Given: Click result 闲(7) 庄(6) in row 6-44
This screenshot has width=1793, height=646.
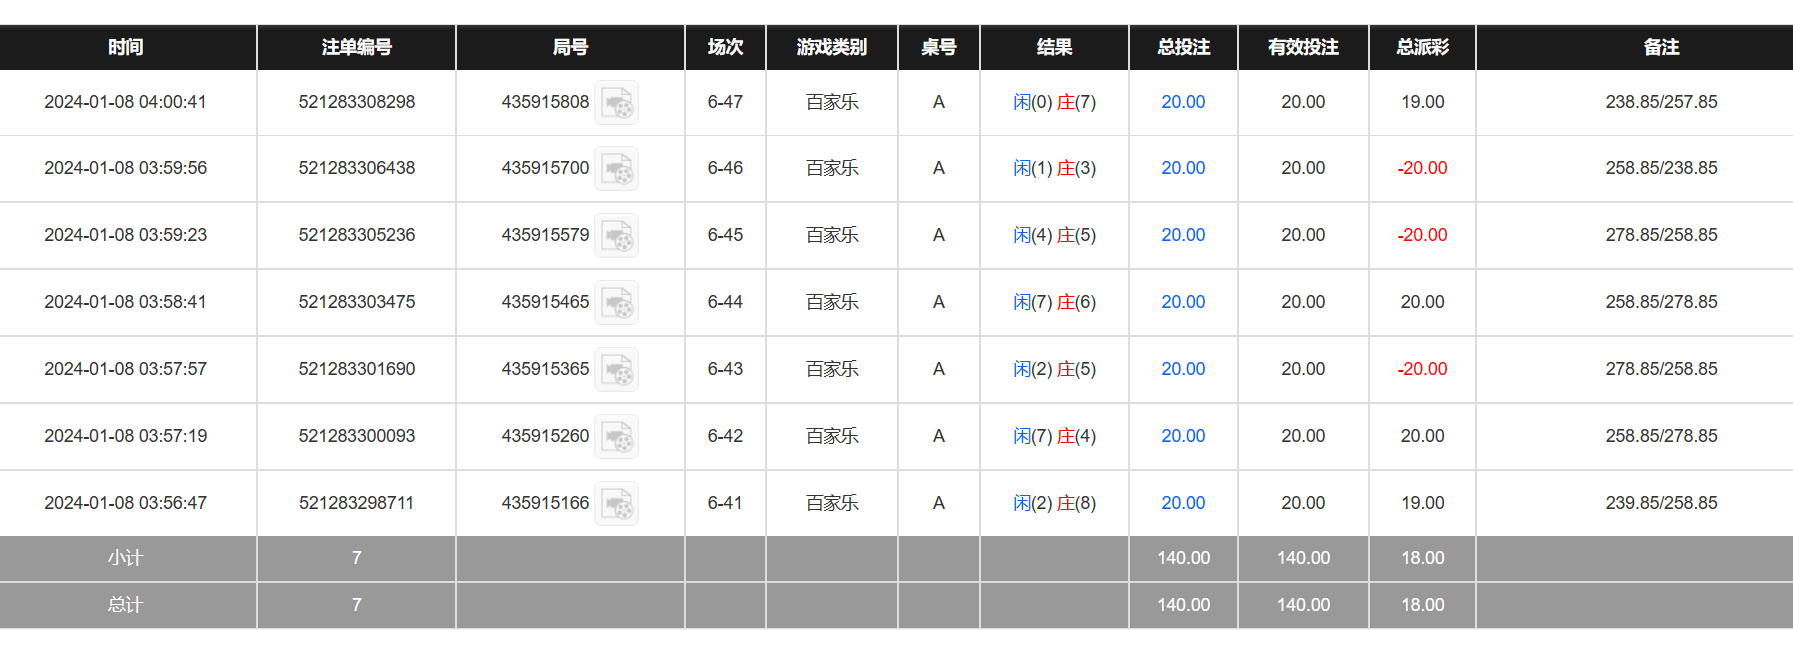Looking at the screenshot, I should tap(1054, 302).
